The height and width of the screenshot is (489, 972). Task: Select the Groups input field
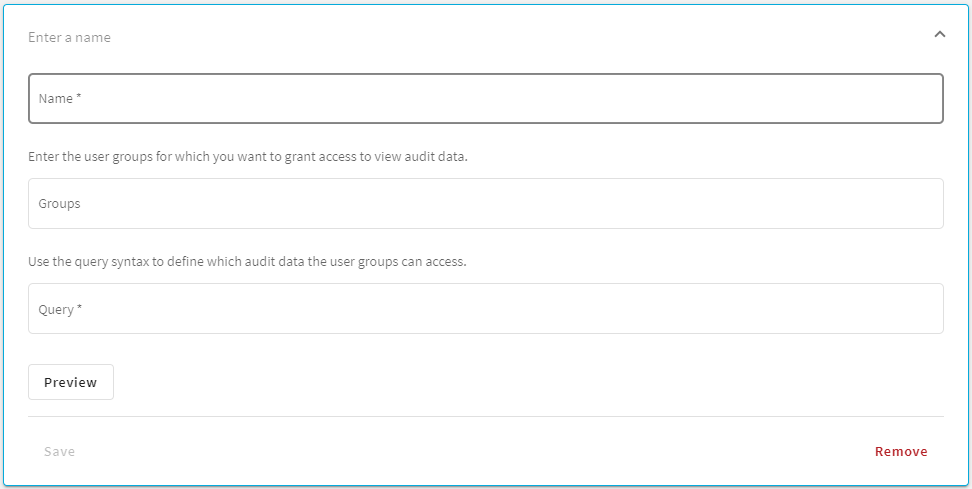pos(486,203)
